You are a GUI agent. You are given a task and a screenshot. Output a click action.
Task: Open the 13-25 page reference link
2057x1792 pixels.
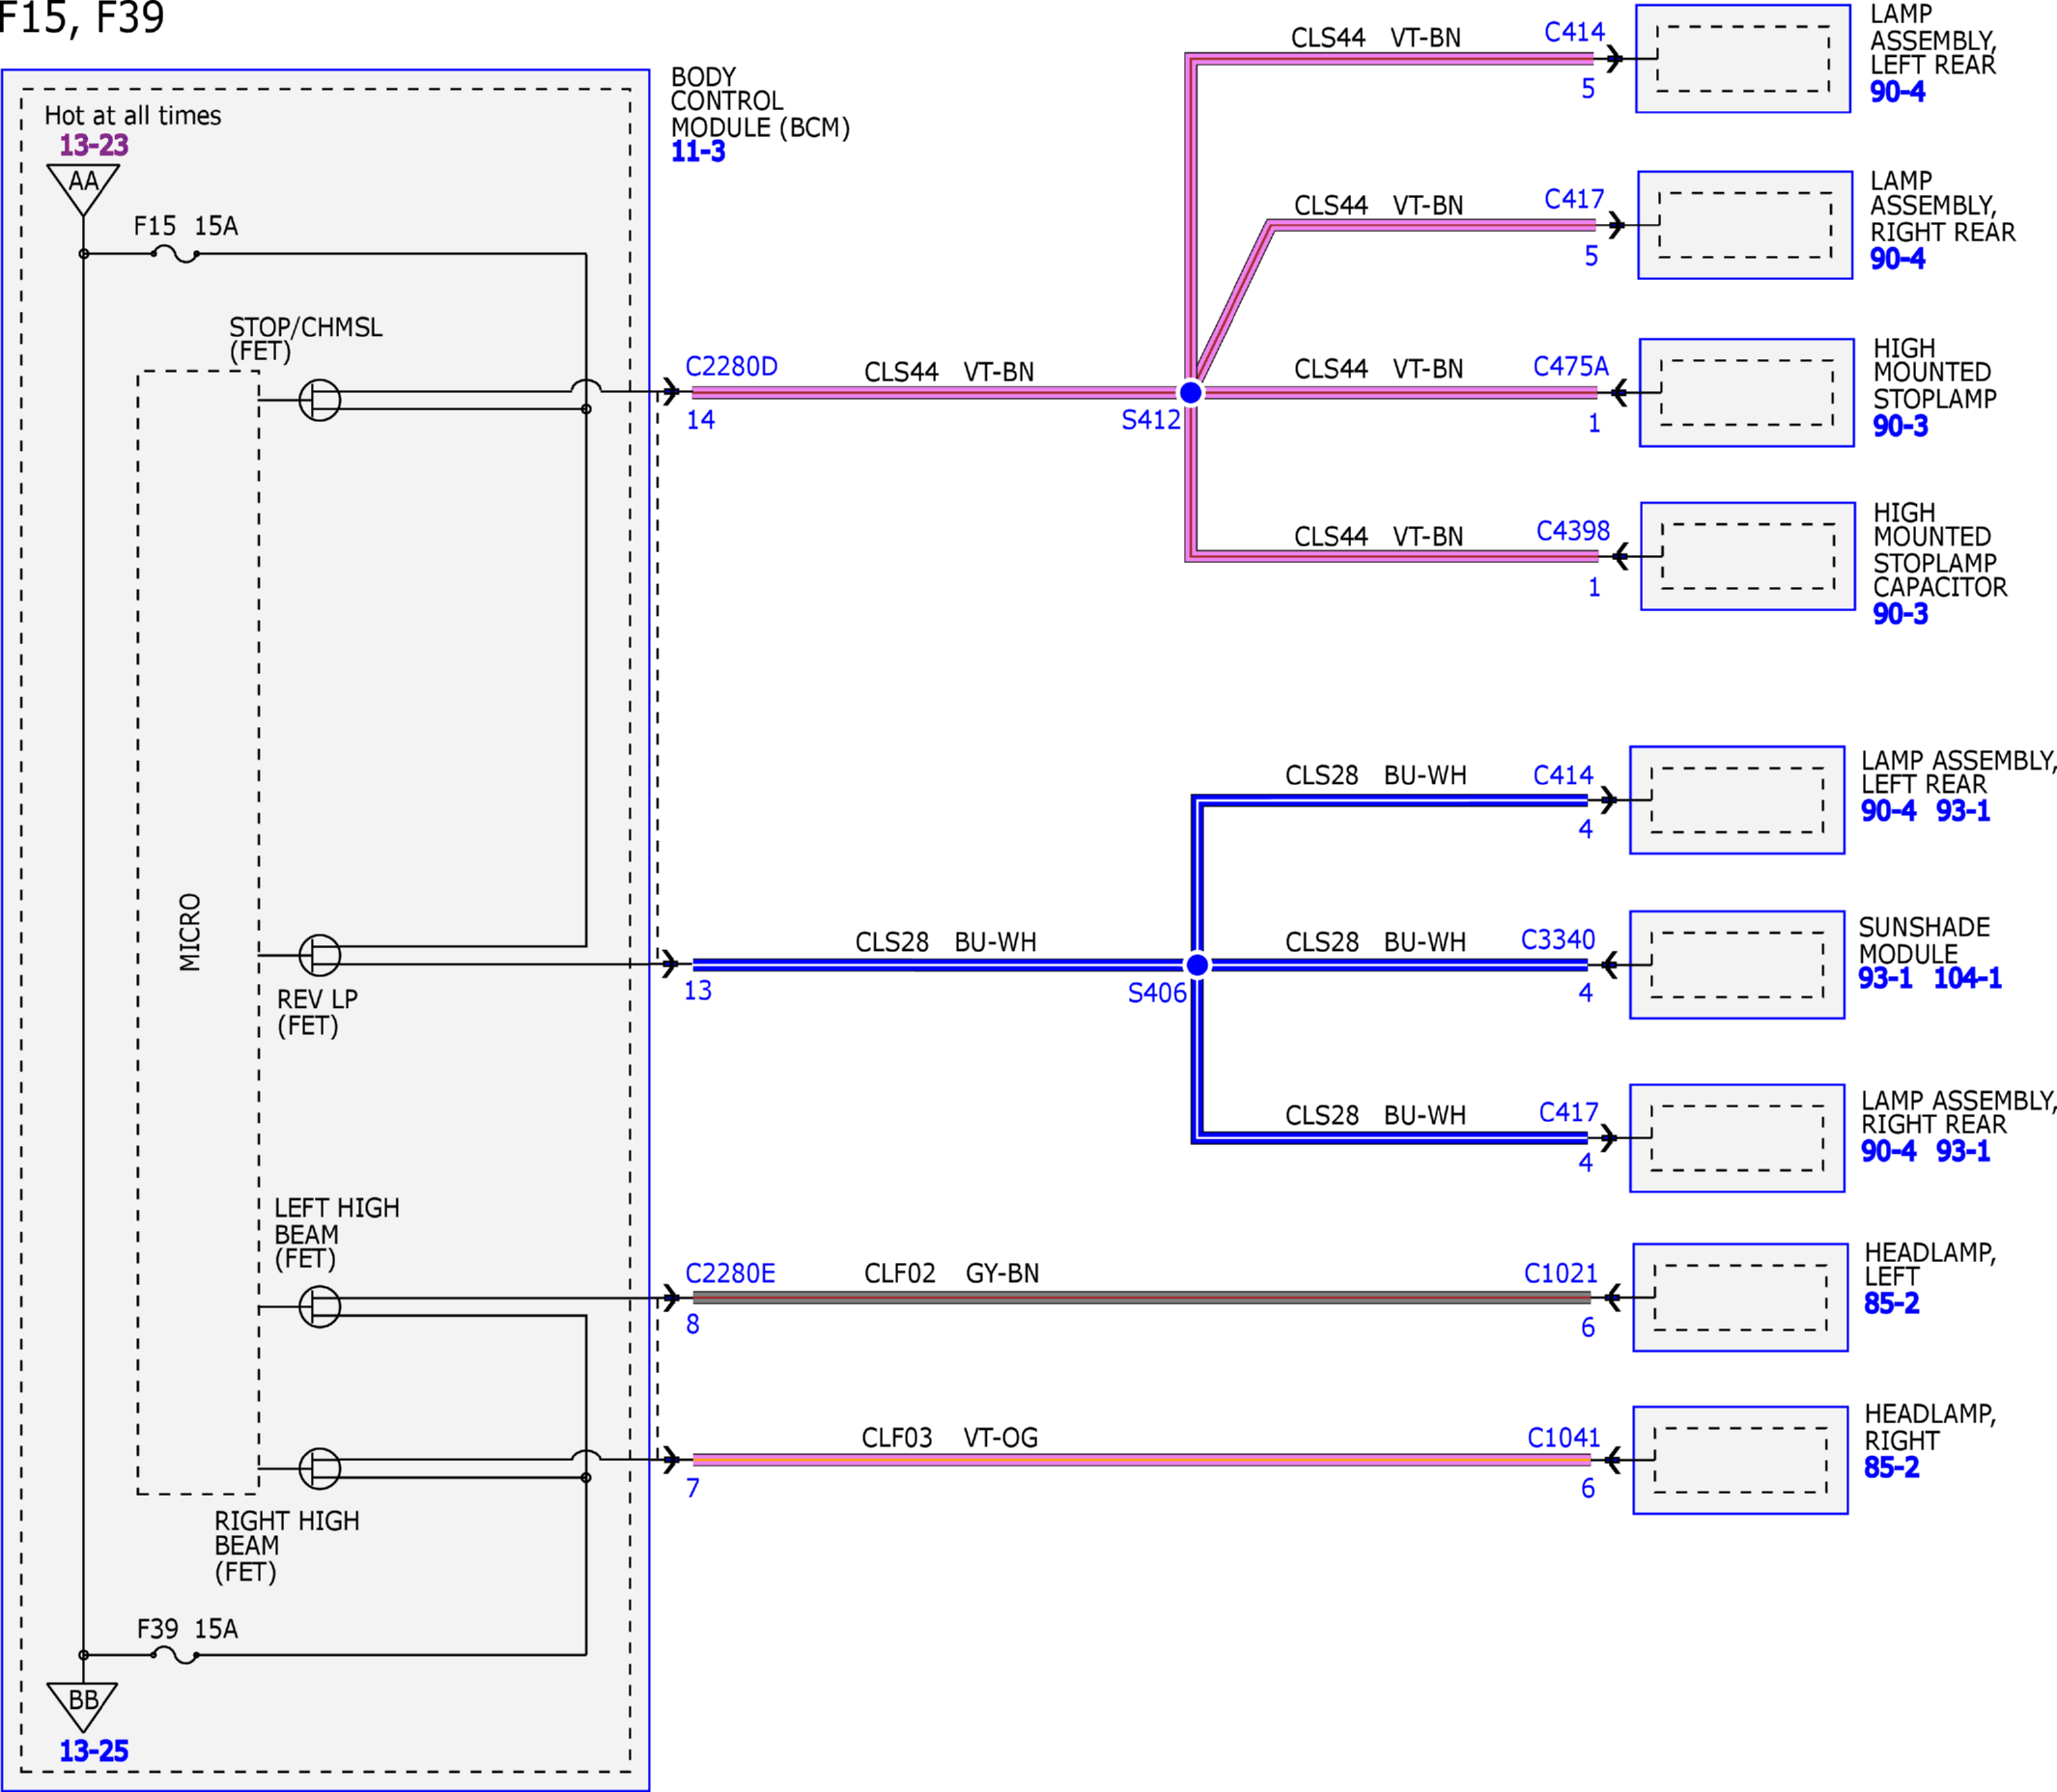pos(94,1751)
